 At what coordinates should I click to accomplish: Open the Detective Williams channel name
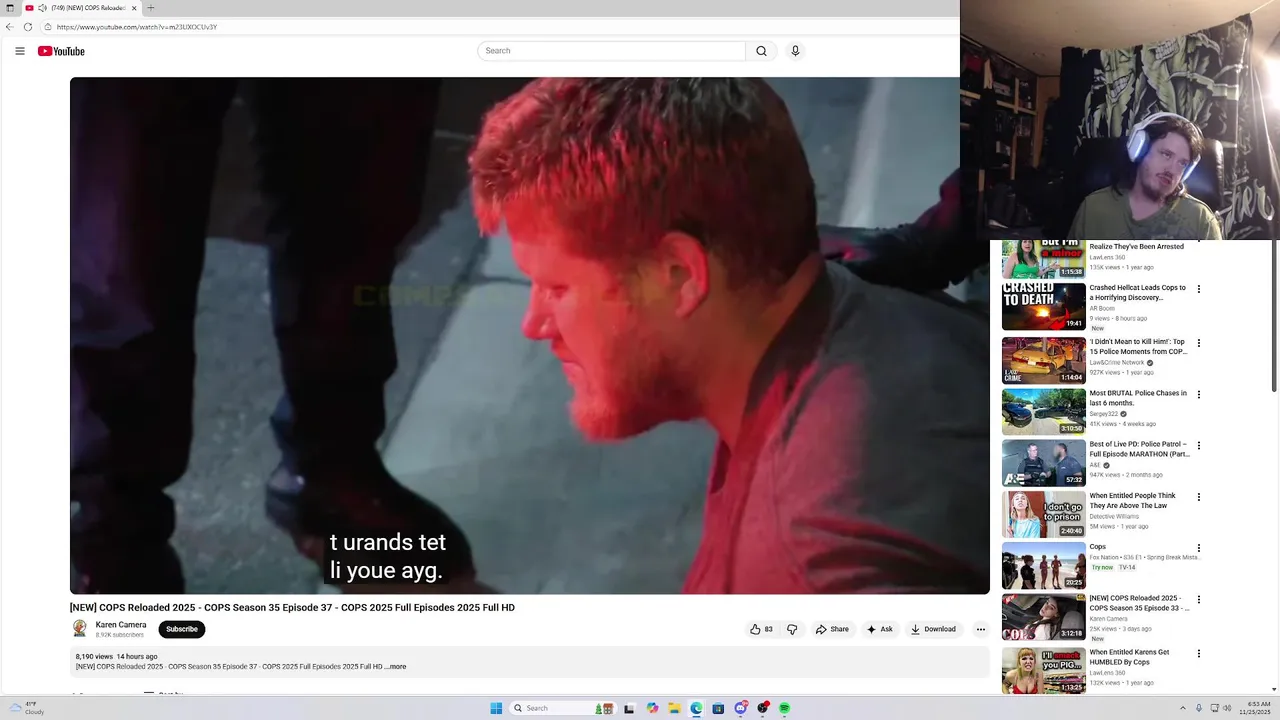point(1114,517)
